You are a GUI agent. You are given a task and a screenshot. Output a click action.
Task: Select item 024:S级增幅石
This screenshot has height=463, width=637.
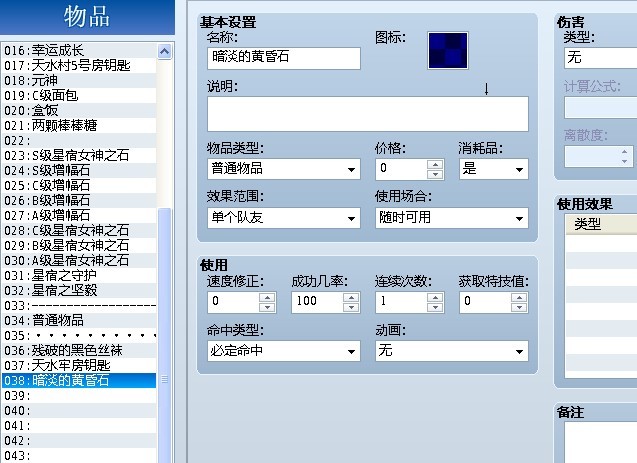point(79,171)
